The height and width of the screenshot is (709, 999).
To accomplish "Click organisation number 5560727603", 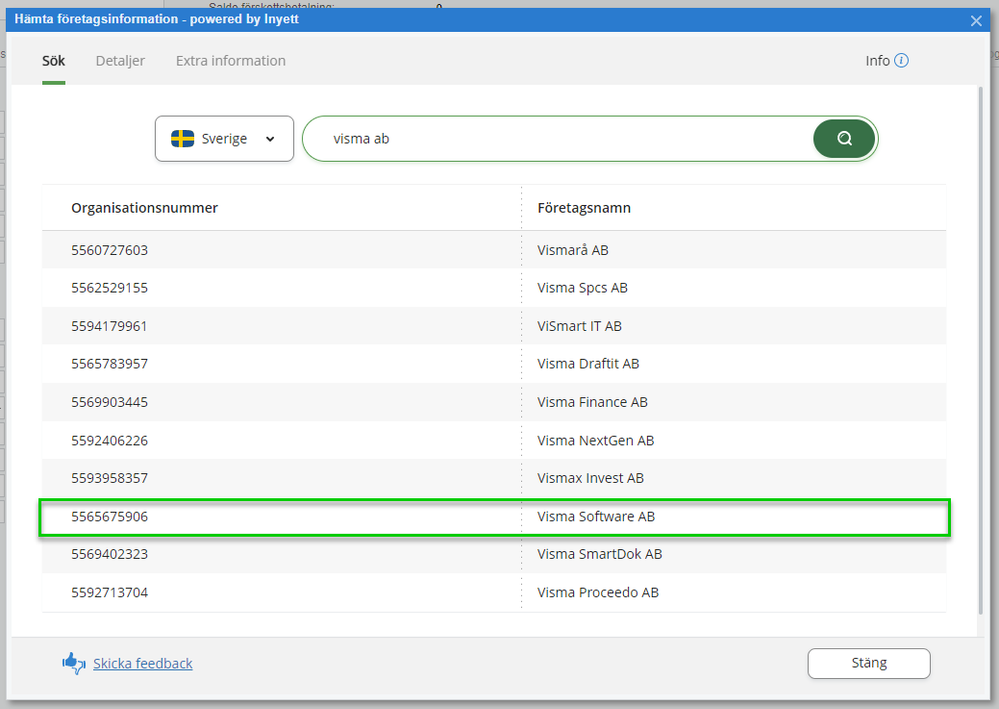I will coord(110,250).
